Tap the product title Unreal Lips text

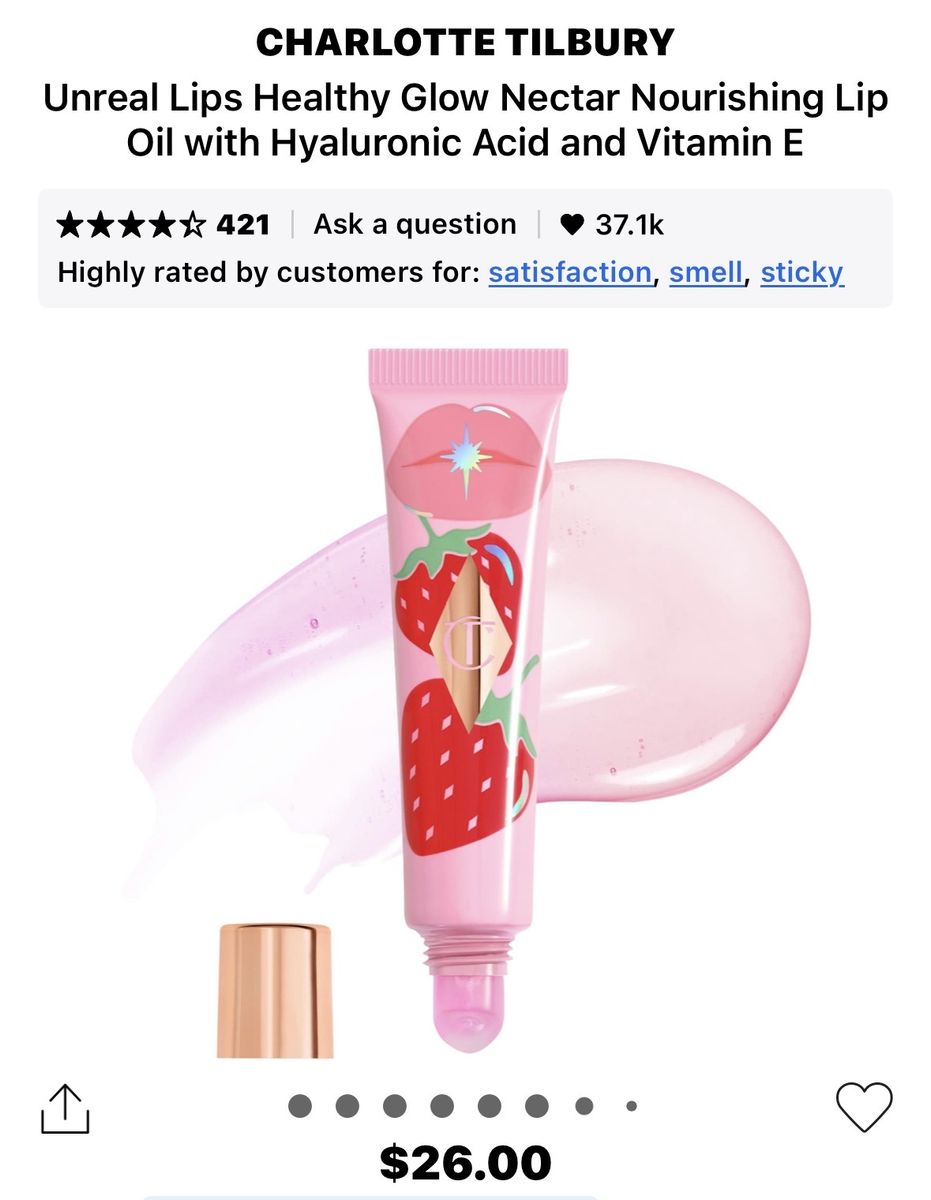tap(465, 121)
